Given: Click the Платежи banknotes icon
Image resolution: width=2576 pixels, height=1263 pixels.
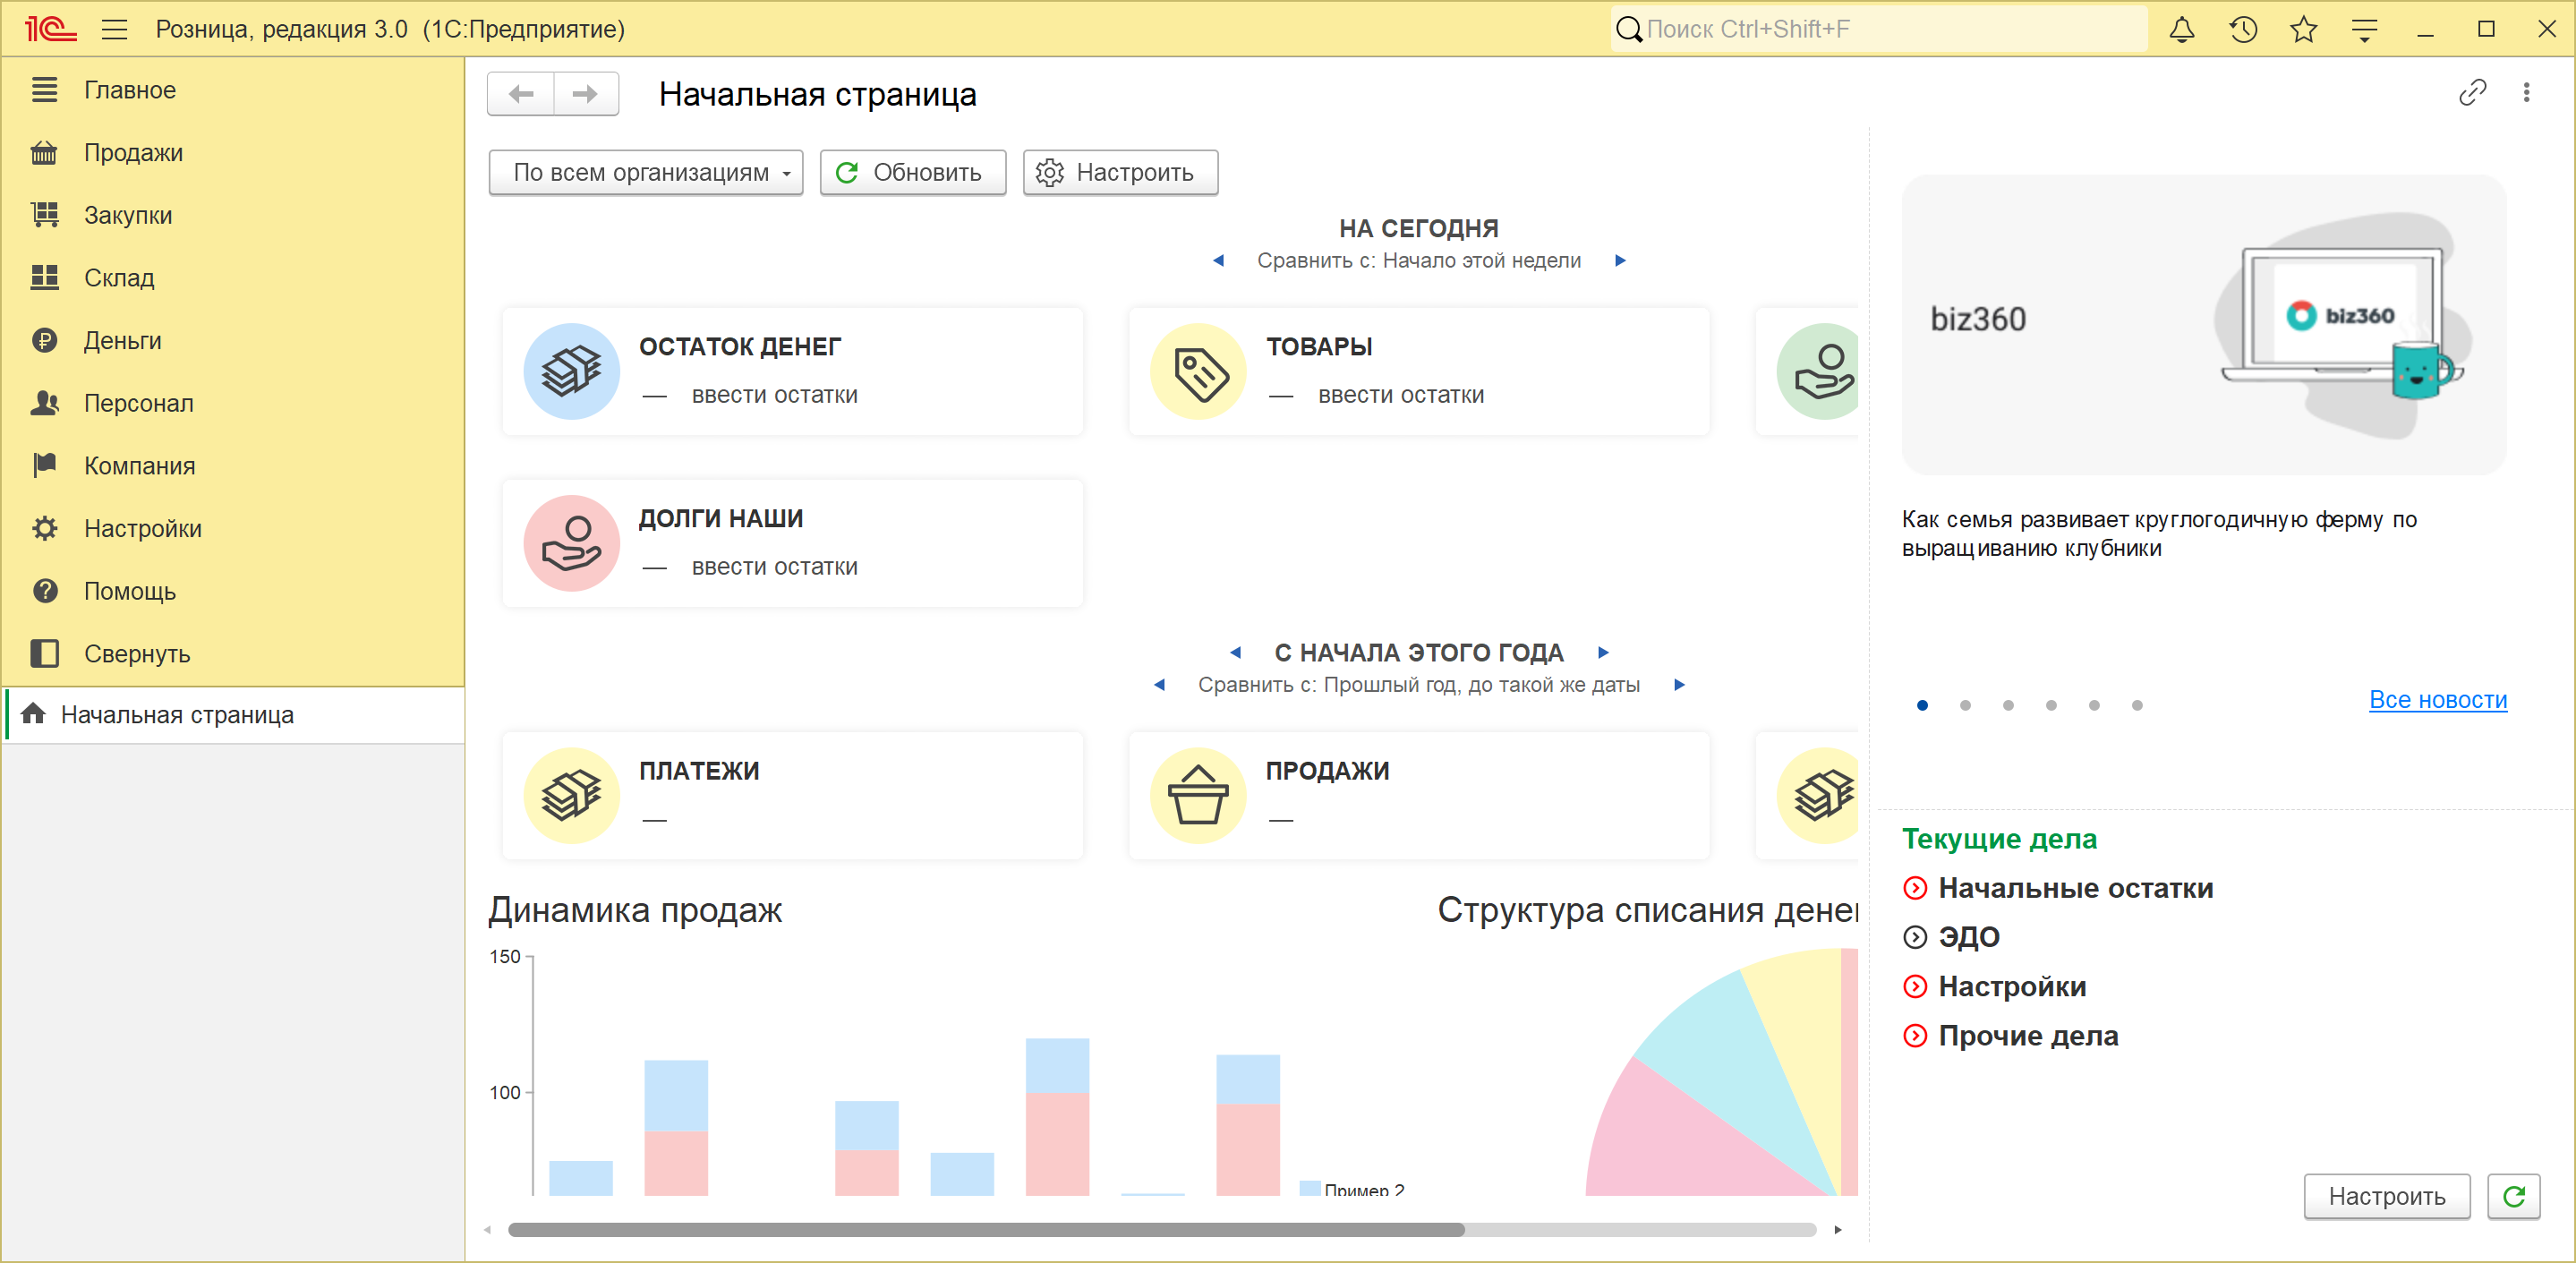Looking at the screenshot, I should click(x=571, y=795).
